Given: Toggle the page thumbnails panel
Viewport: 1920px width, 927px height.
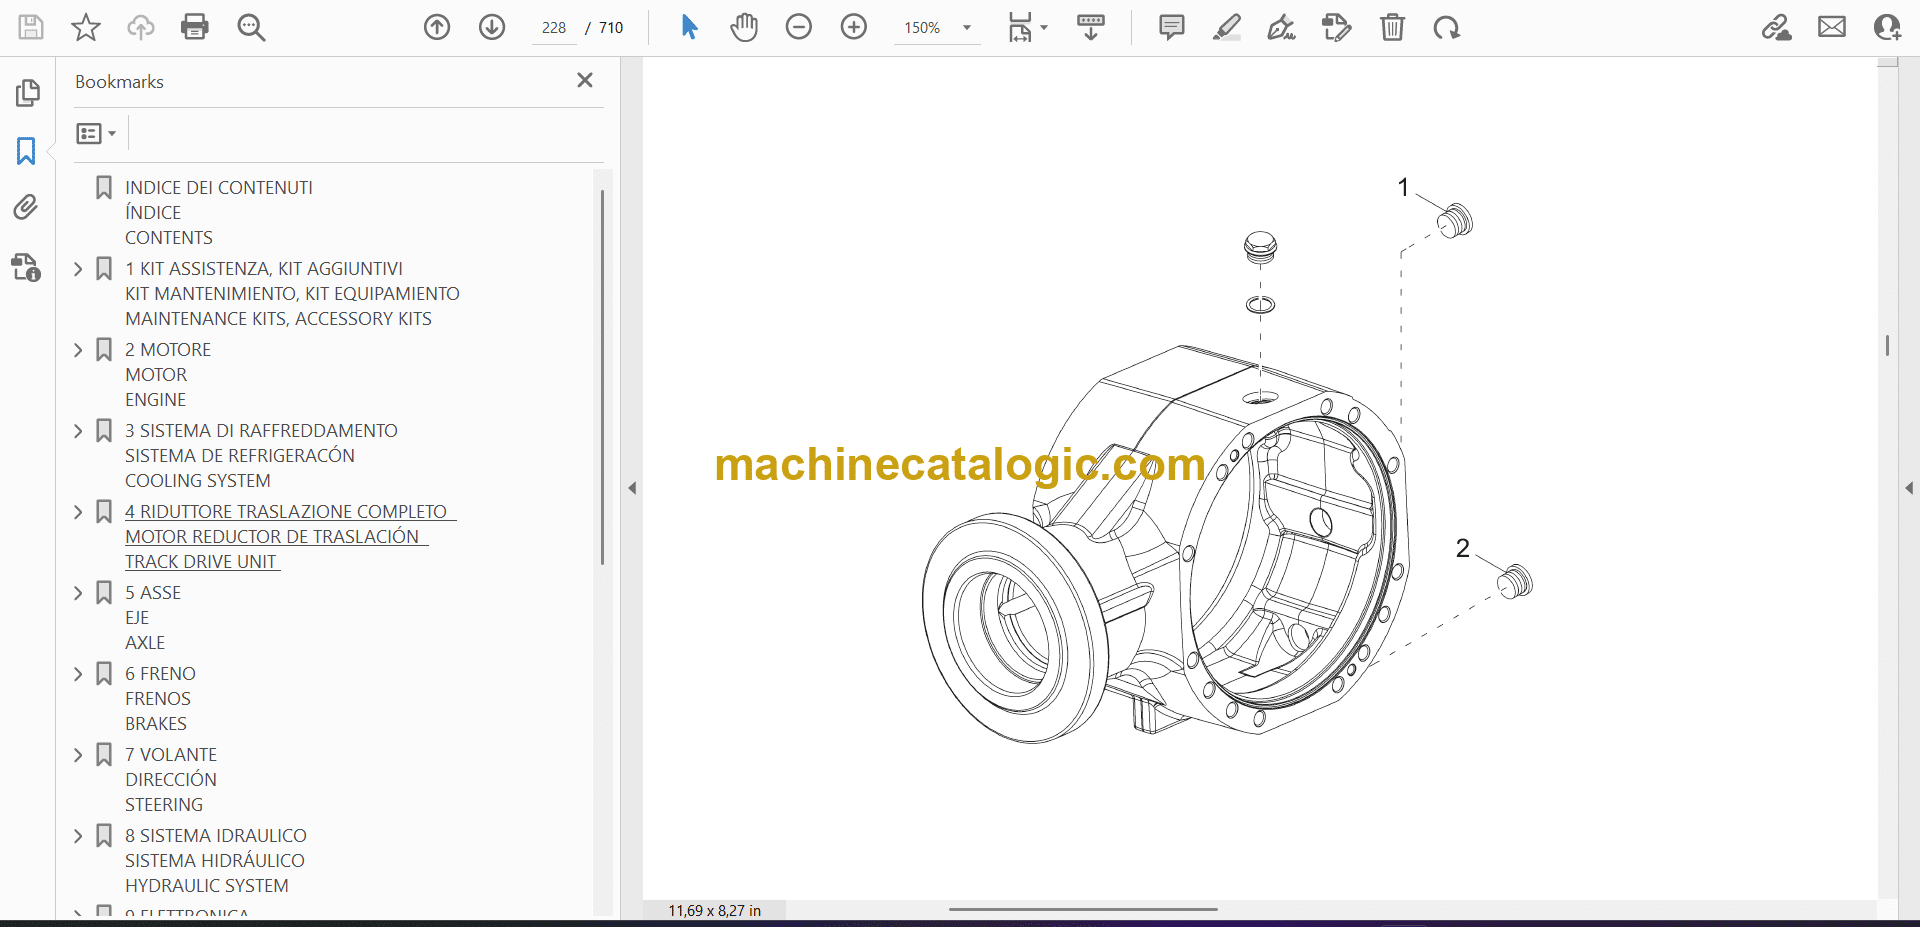Looking at the screenshot, I should coord(27,93).
